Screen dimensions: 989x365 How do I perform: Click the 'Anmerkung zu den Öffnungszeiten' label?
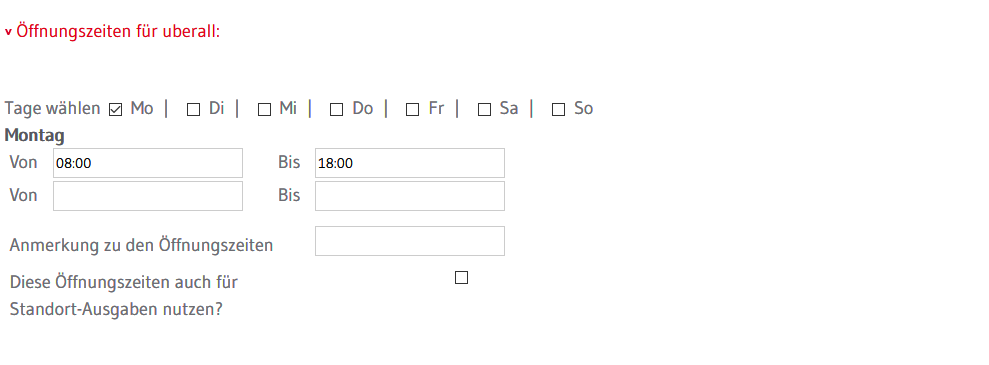[141, 245]
